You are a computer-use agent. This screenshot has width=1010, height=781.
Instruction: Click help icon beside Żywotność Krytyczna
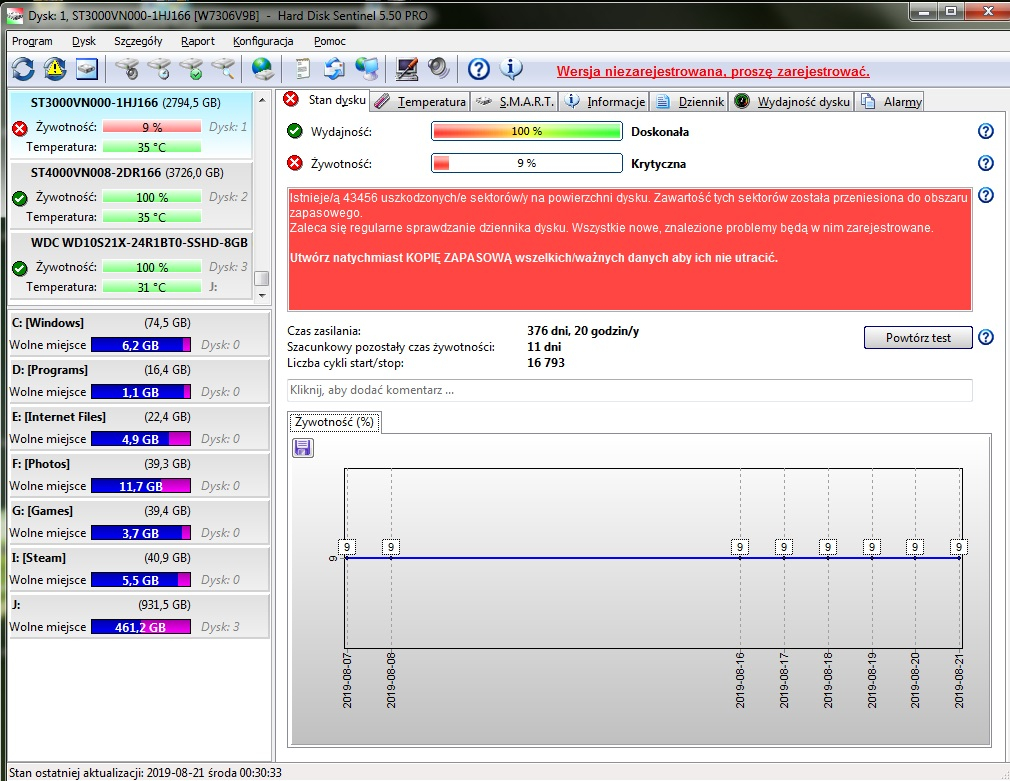point(986,163)
